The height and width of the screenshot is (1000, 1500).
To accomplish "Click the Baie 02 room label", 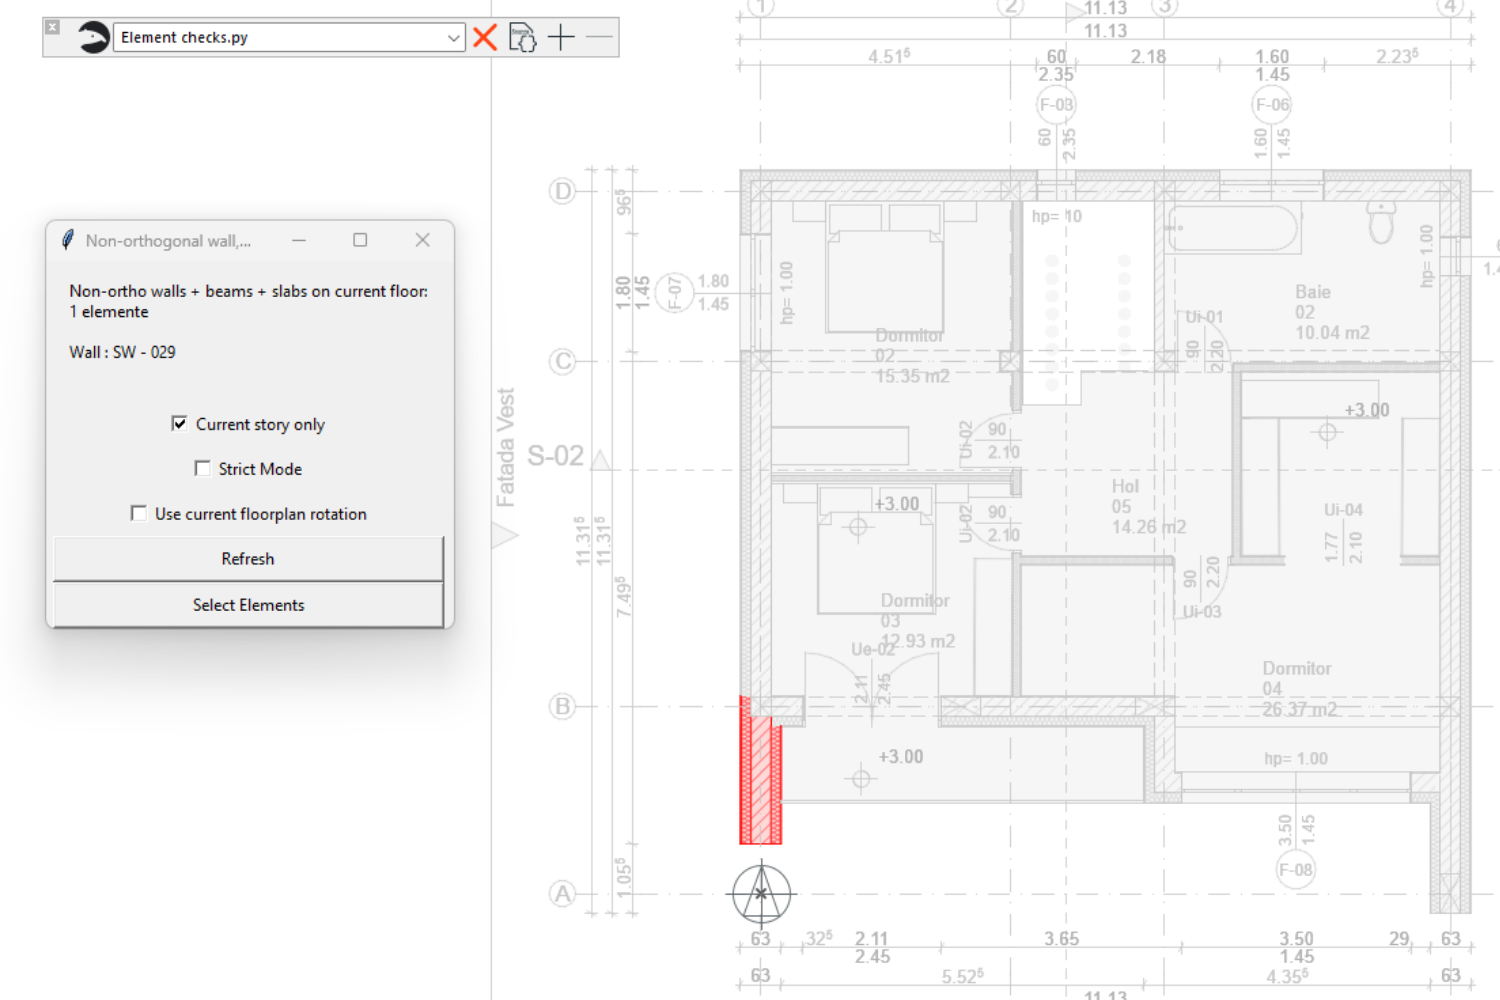I will pyautogui.click(x=1332, y=312).
